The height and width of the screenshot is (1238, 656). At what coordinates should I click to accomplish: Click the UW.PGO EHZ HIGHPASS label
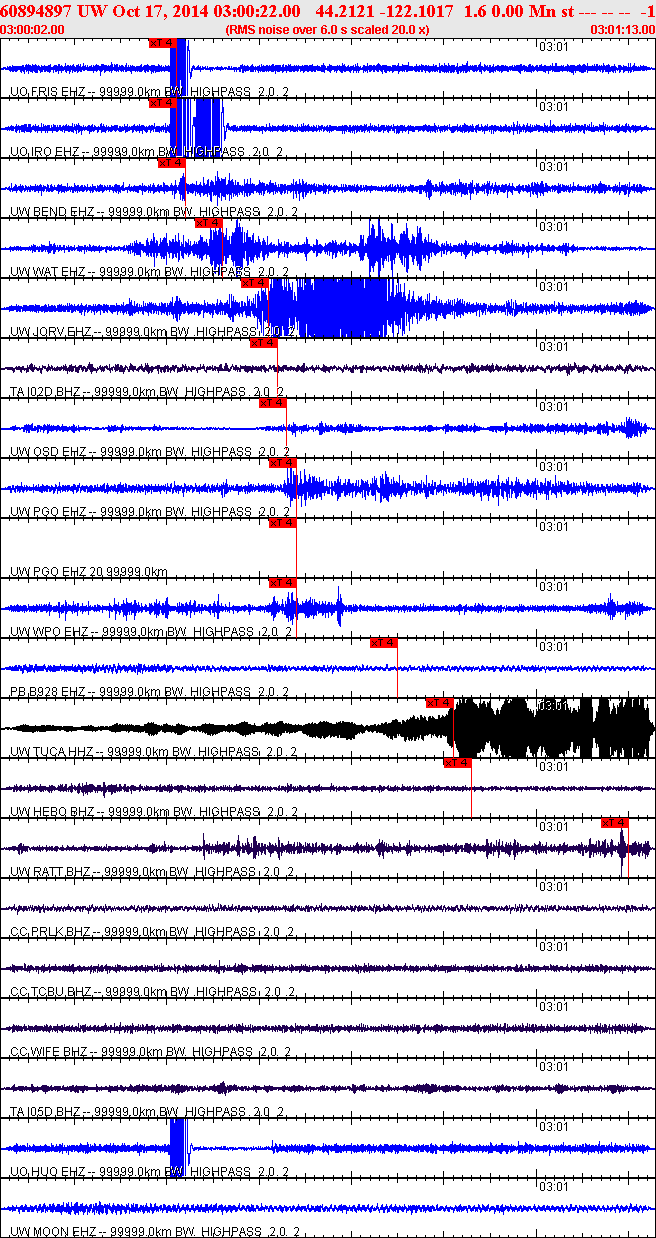click(151, 512)
